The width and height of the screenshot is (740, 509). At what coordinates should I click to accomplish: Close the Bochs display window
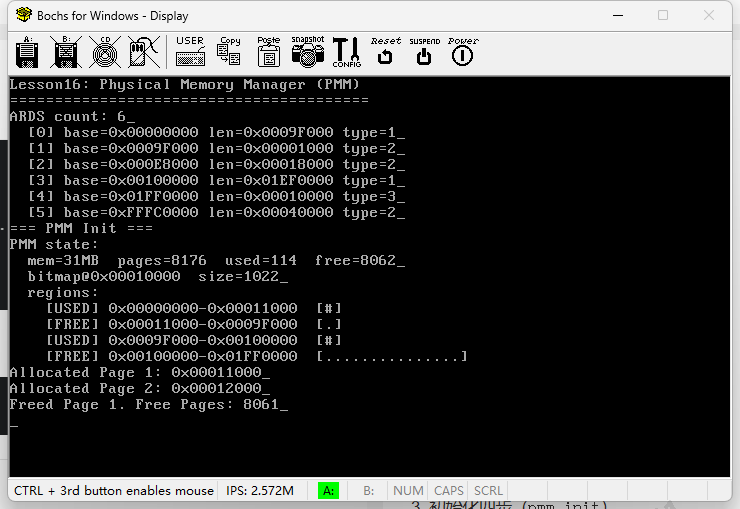click(709, 16)
